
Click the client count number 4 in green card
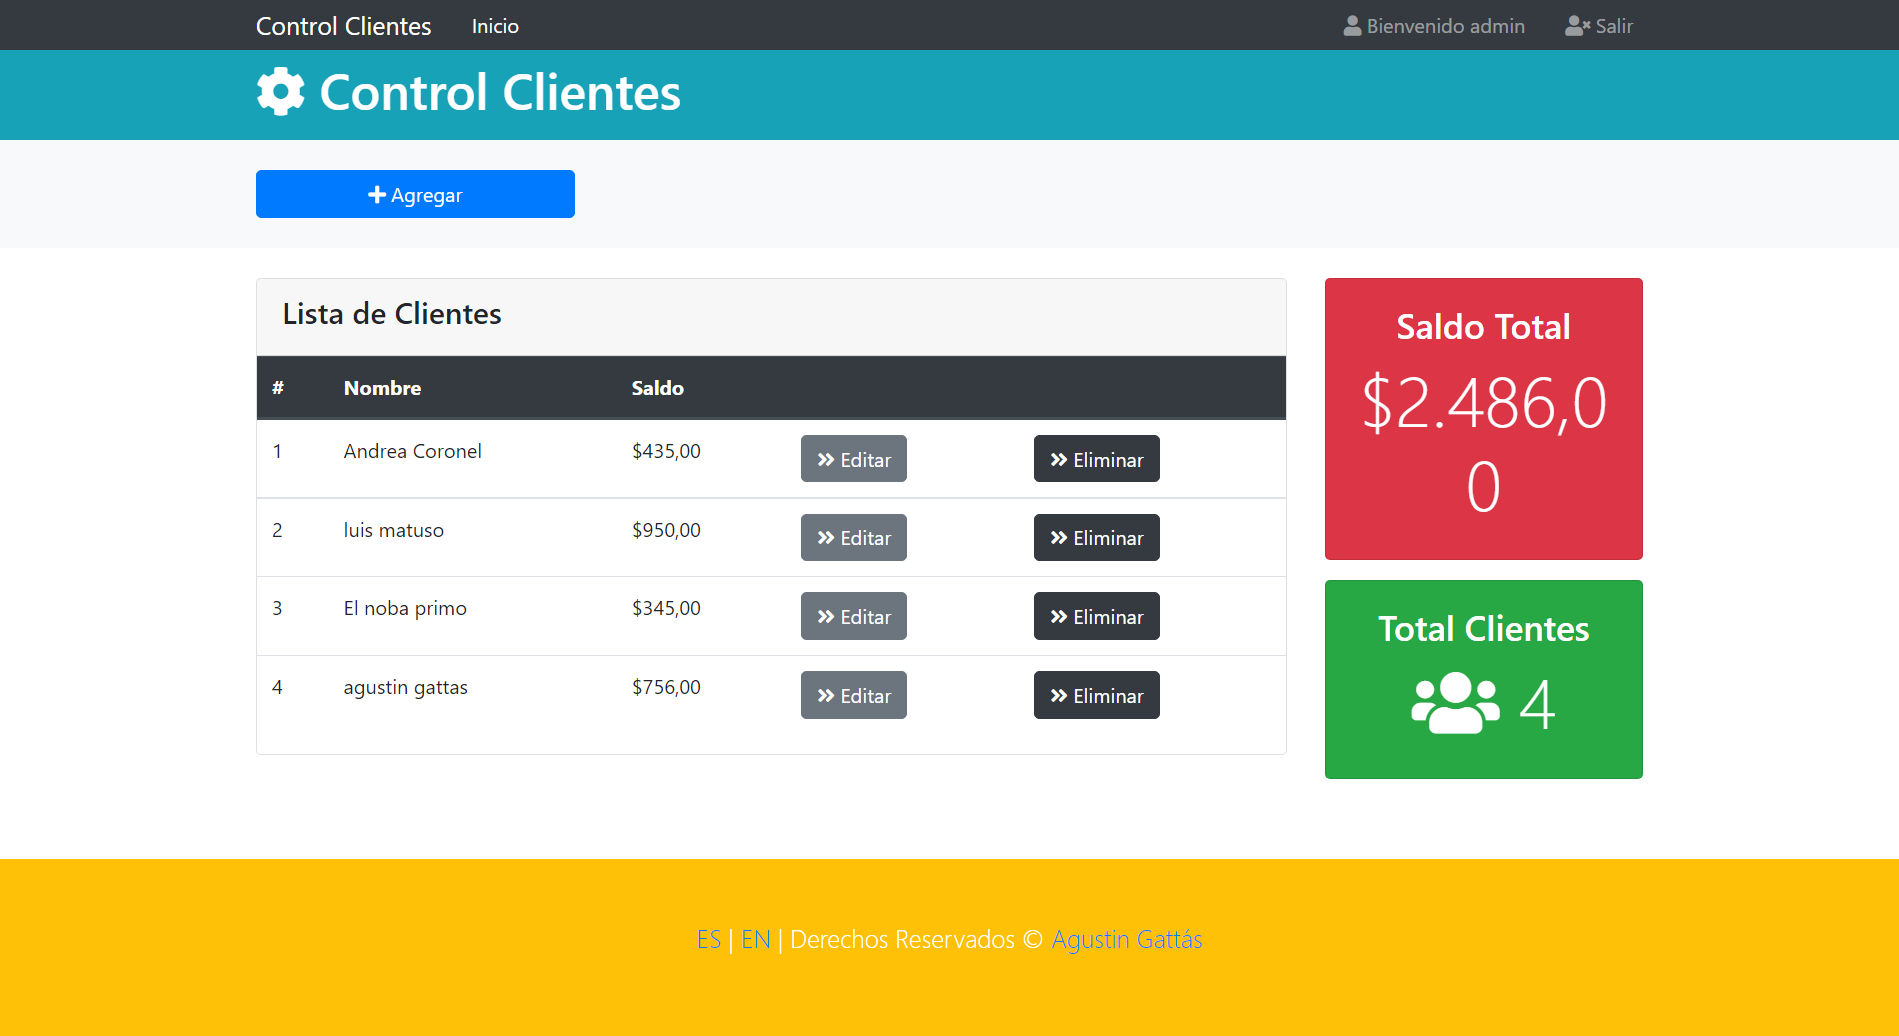click(x=1537, y=704)
